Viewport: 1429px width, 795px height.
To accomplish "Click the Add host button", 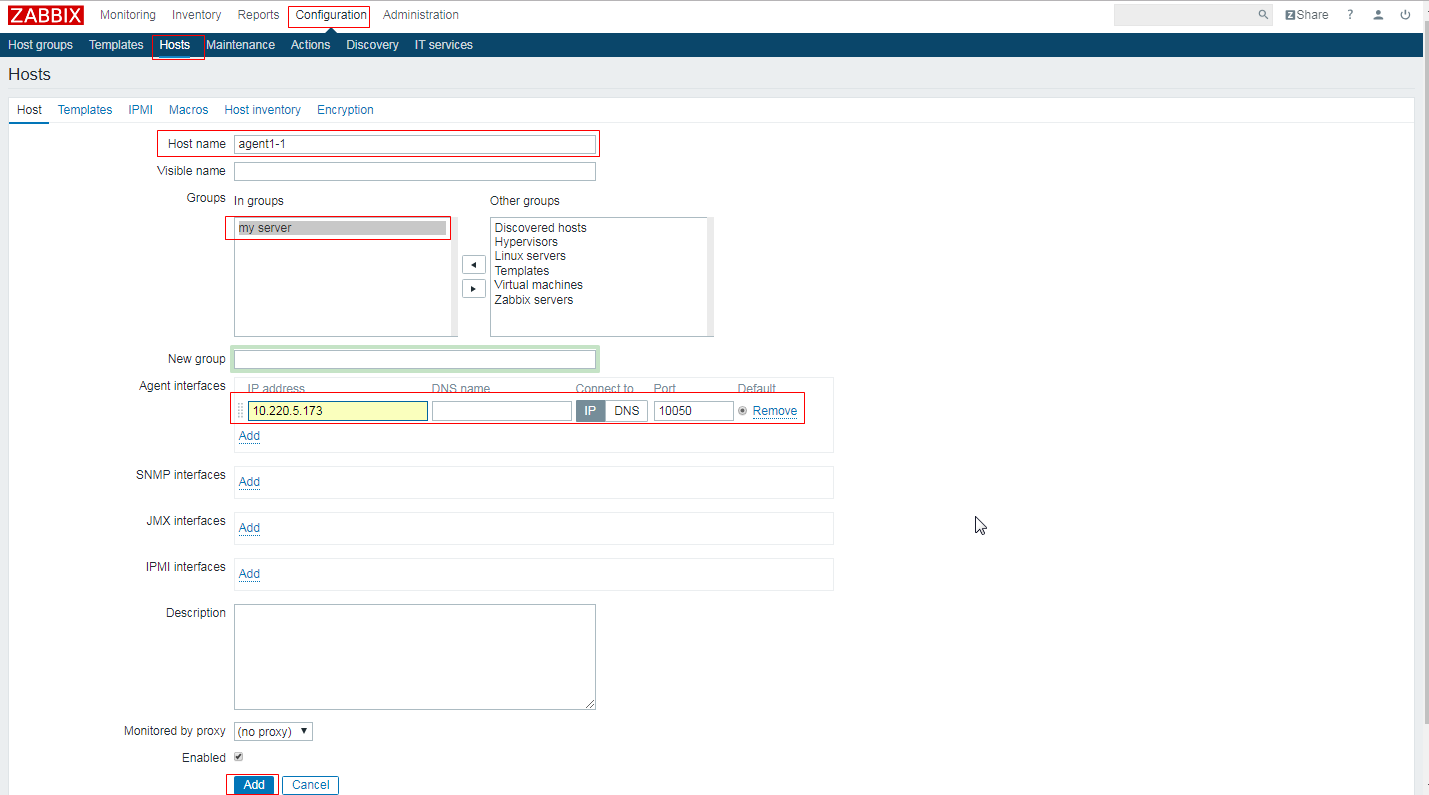I will [x=254, y=785].
